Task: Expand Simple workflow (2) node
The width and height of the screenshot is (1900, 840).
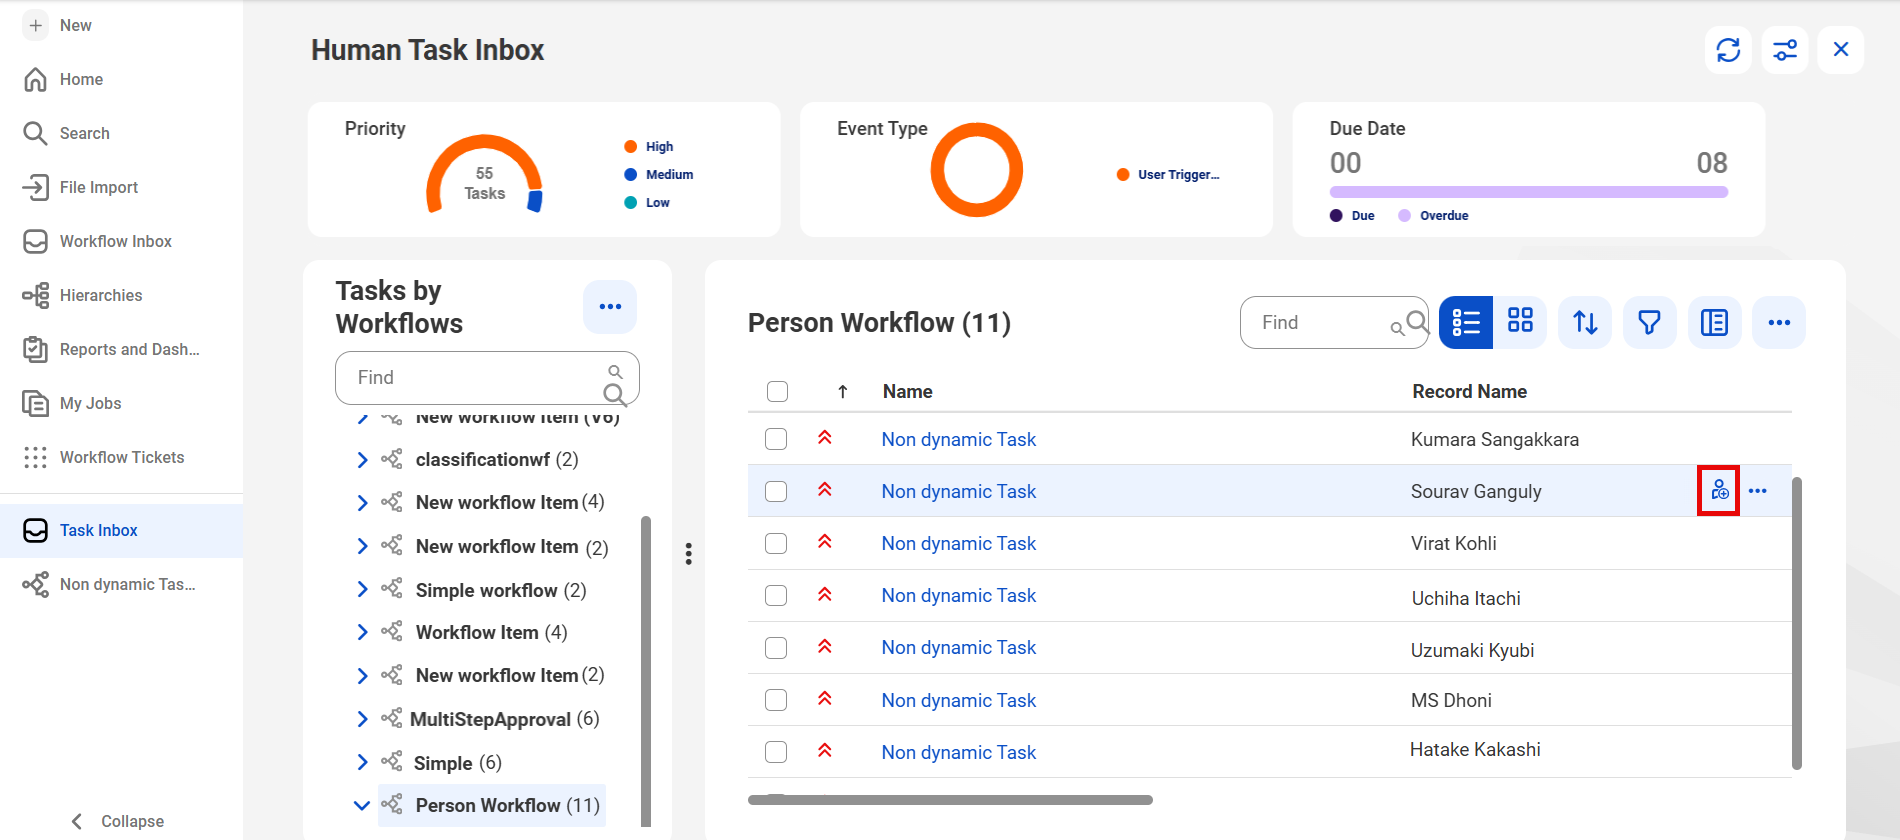Action: [362, 590]
